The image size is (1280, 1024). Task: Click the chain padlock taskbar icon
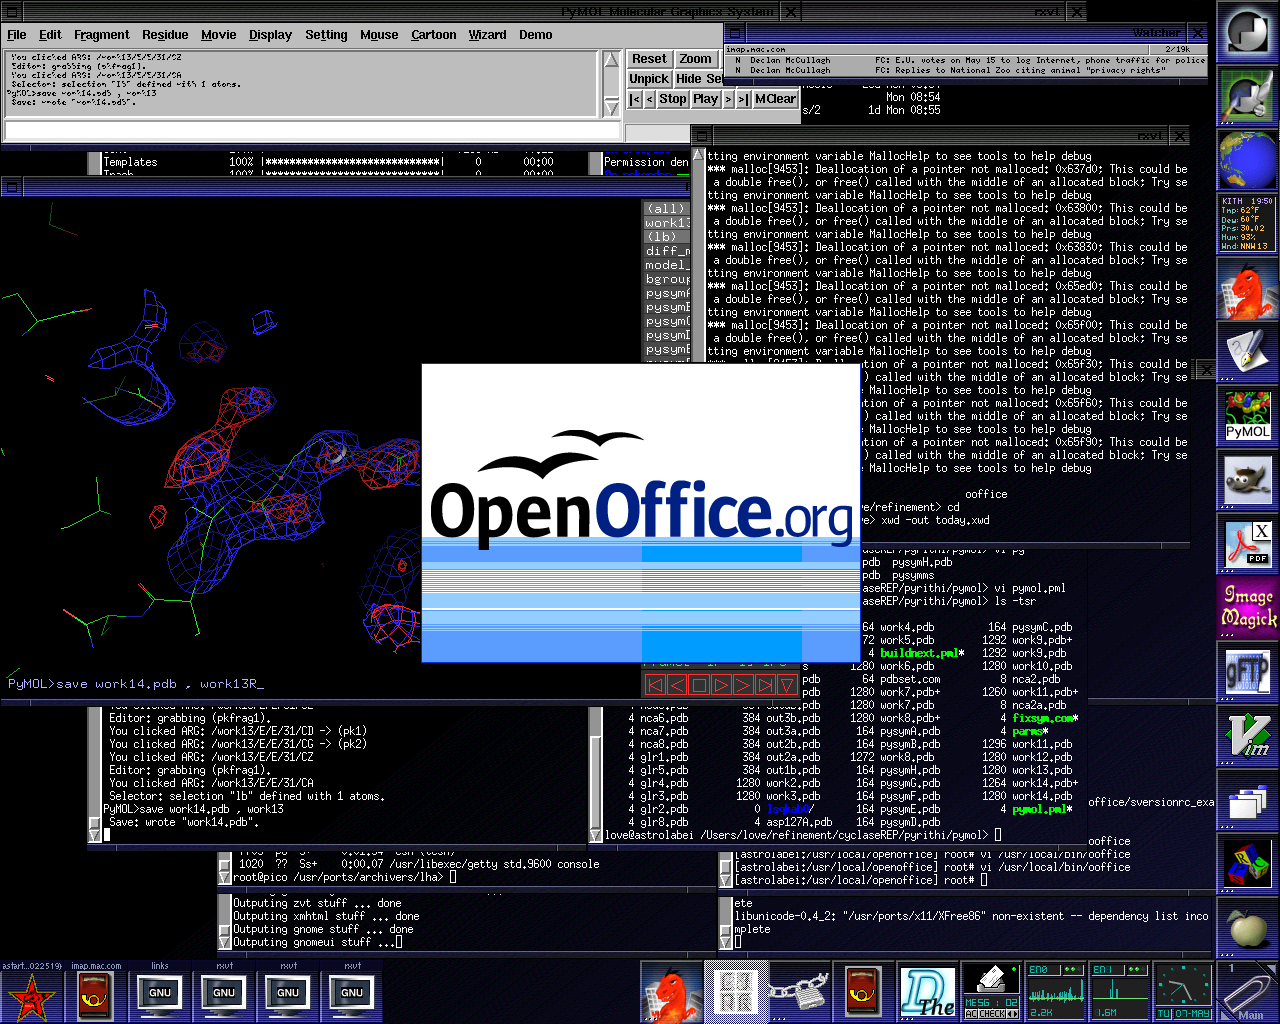(x=799, y=992)
